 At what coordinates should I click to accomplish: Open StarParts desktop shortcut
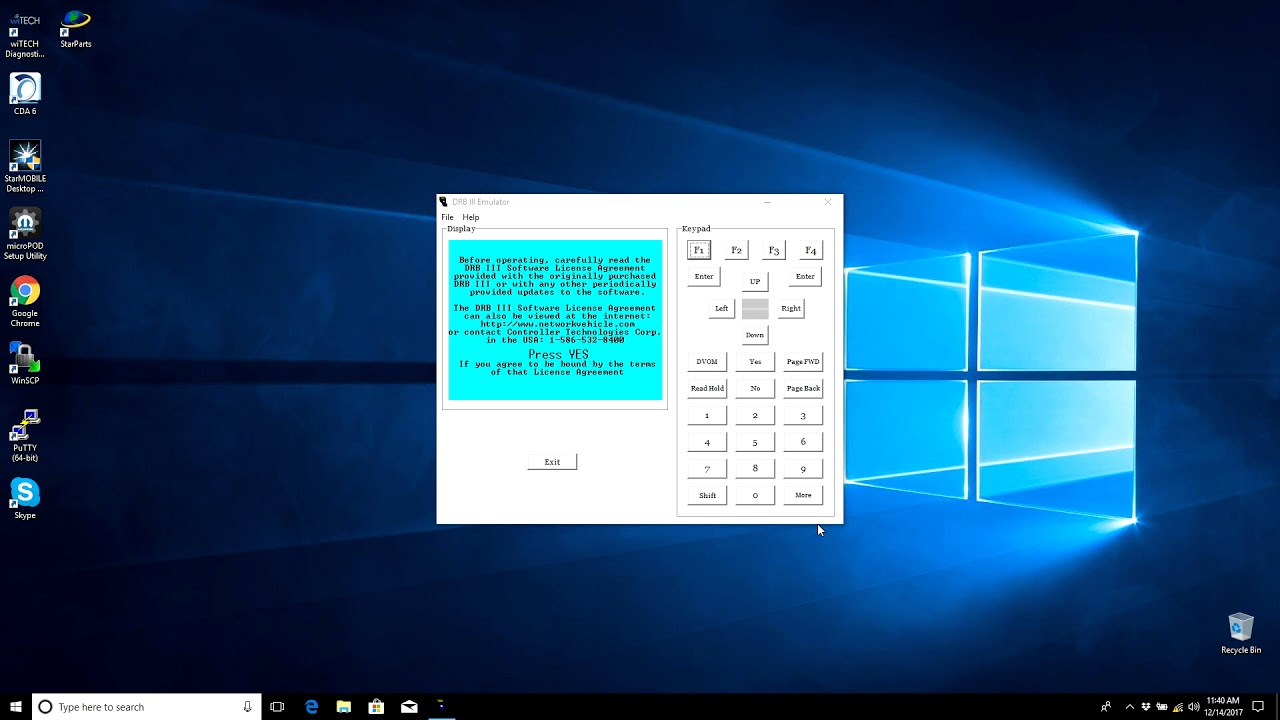click(x=75, y=28)
